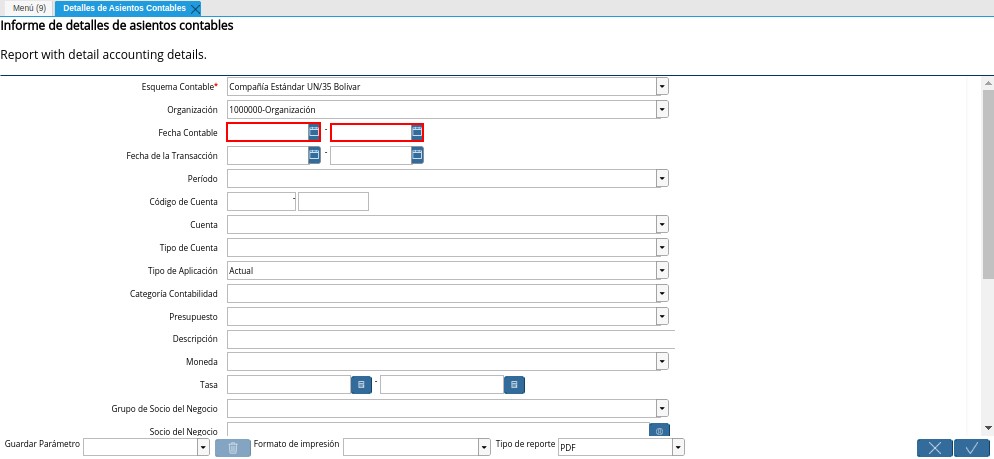
Task: Click the 'Report with detail accounting details.' text
Action: tap(103, 55)
